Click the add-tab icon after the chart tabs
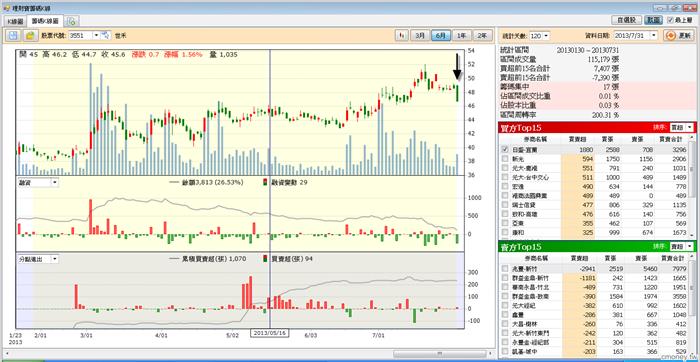Viewport: 700px width, 362px height. (72, 21)
